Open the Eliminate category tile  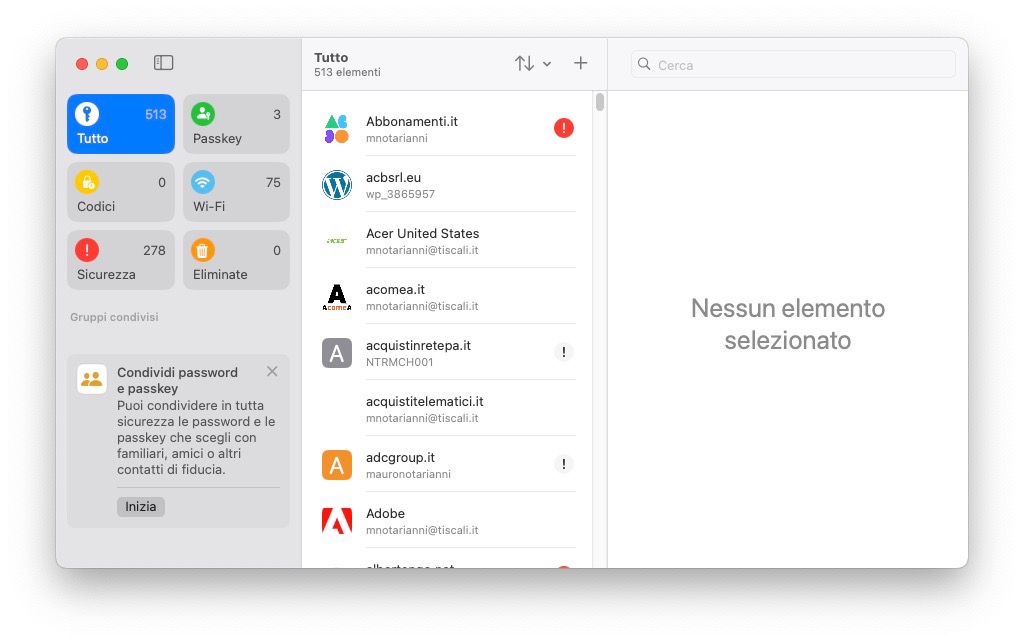pos(236,260)
